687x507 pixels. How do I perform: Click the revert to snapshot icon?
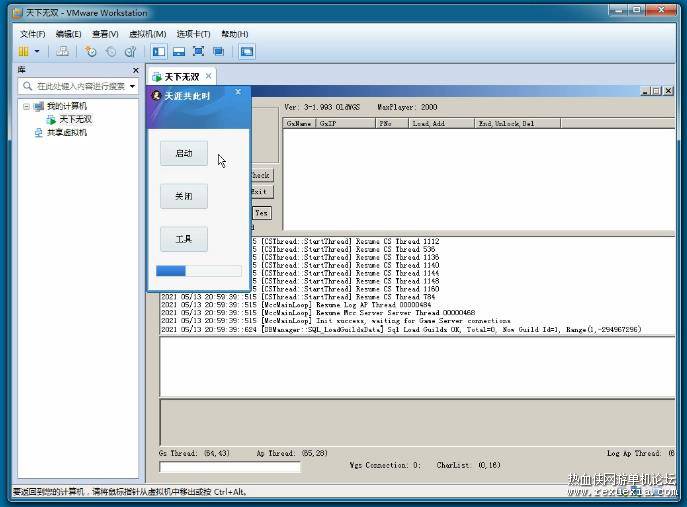pos(111,52)
